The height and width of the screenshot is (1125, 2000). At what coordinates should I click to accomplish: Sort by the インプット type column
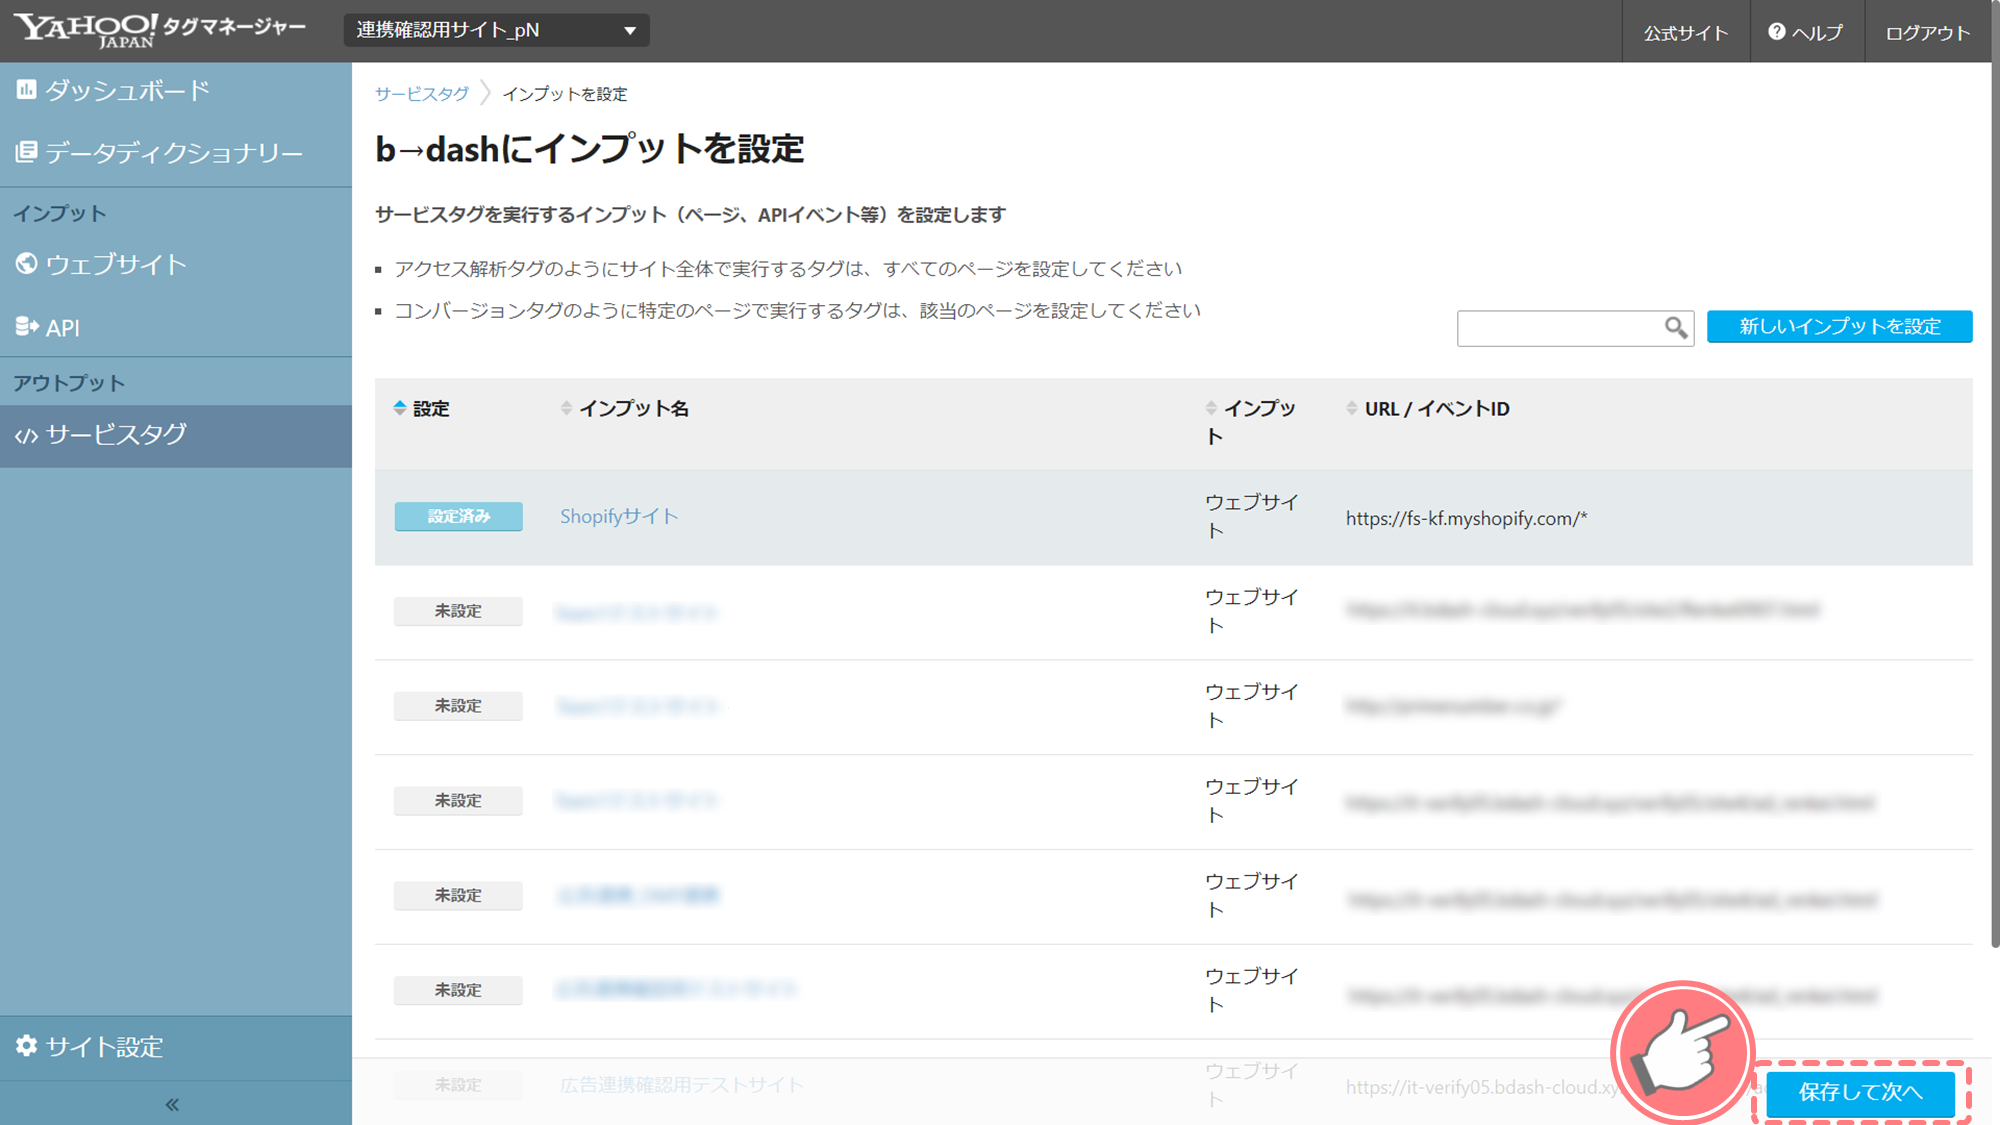coord(1253,422)
